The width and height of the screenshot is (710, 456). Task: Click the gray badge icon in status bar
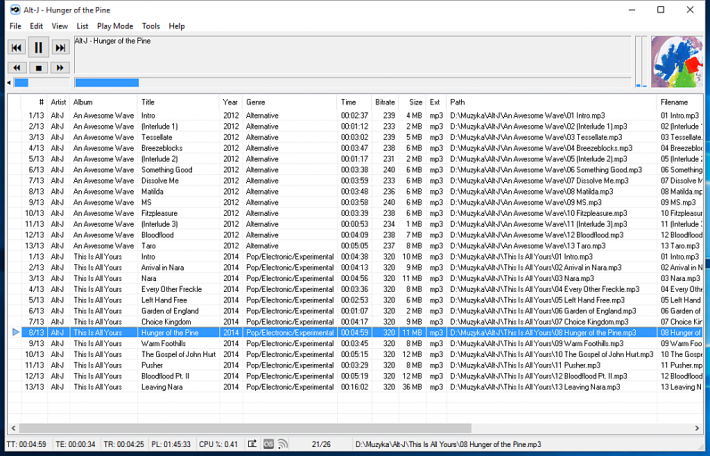click(269, 444)
